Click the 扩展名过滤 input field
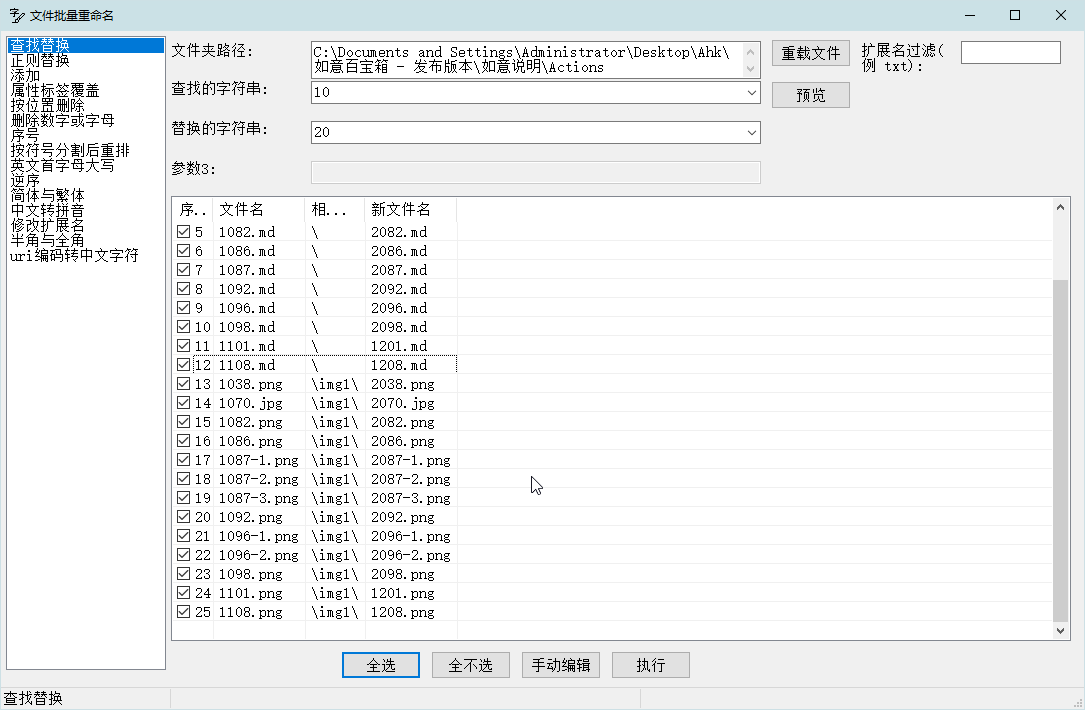 [x=1010, y=53]
